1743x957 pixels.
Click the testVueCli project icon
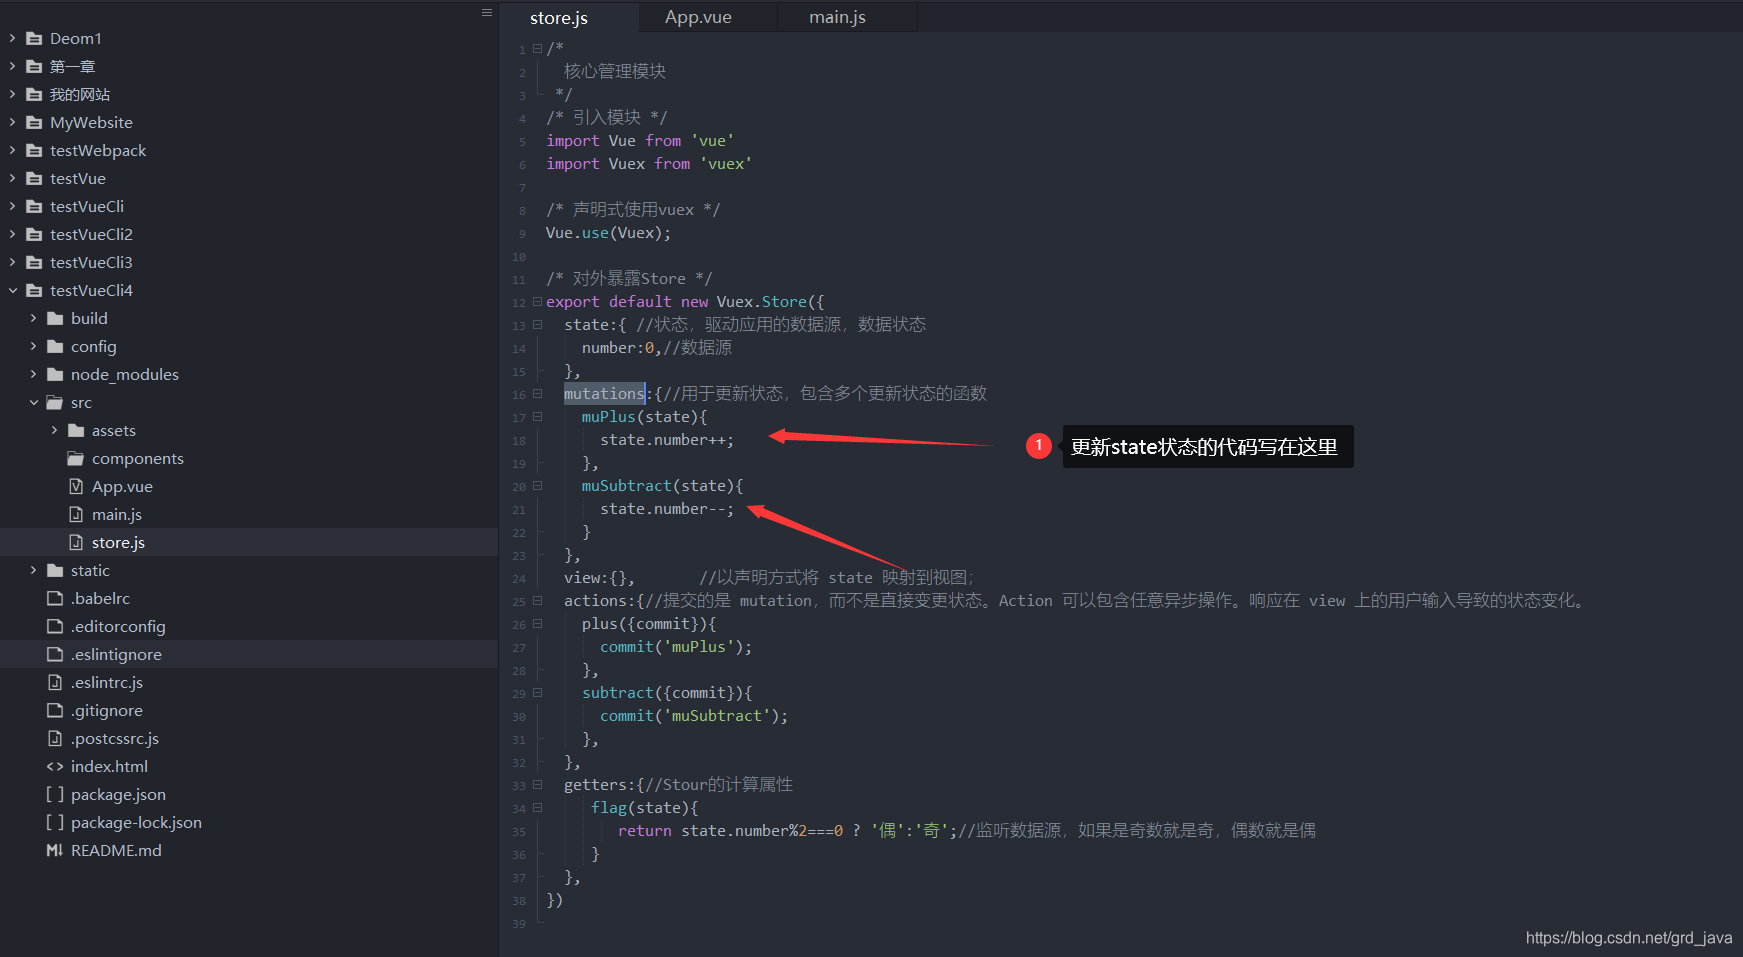coord(34,206)
